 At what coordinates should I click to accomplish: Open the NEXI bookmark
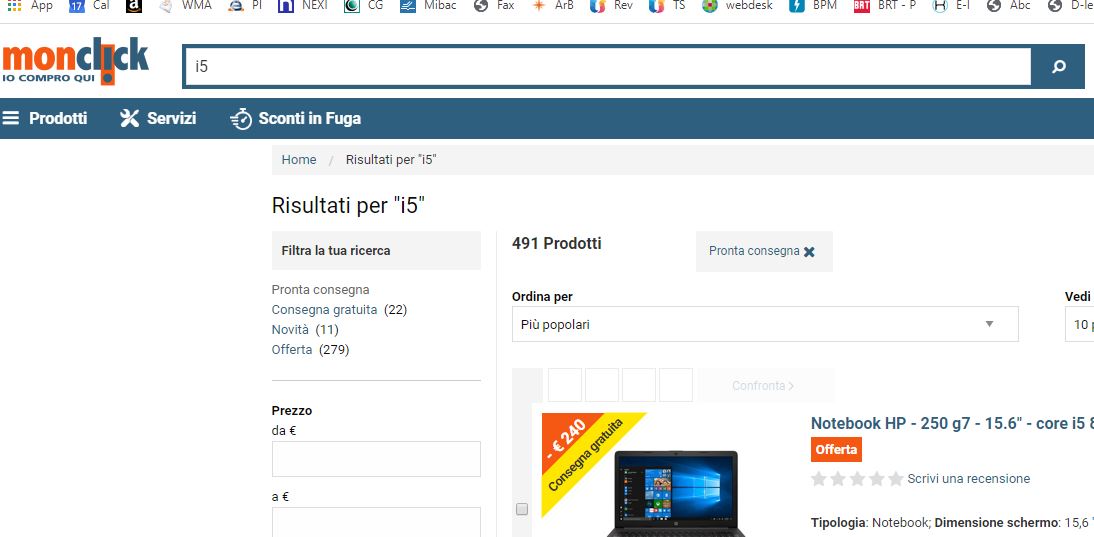302,6
